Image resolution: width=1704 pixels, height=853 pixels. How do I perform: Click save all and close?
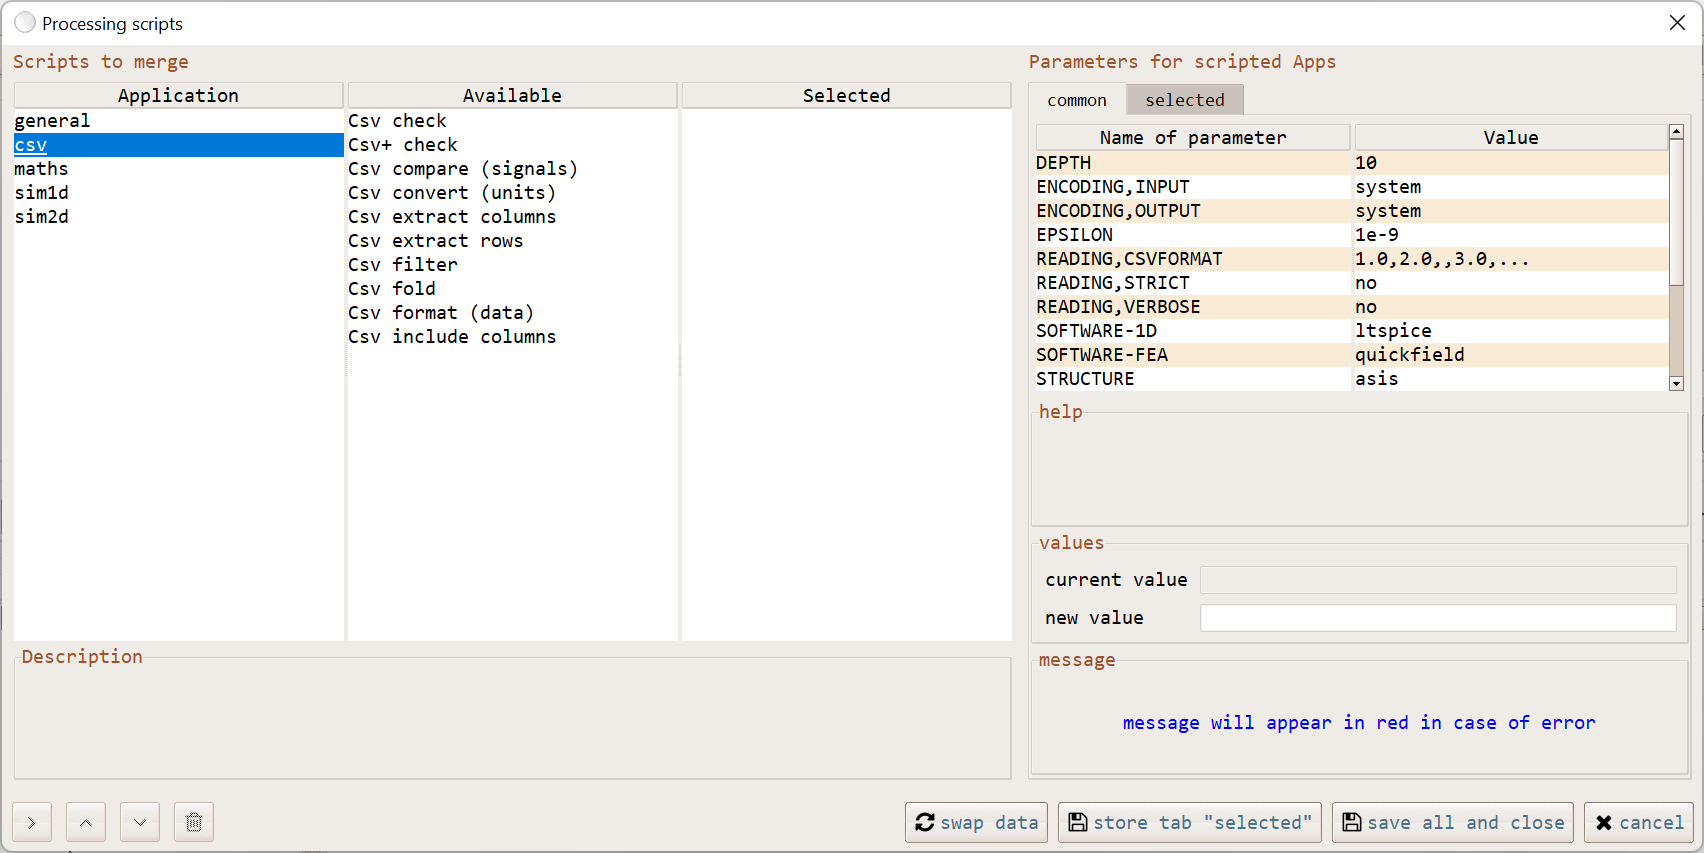tap(1452, 822)
